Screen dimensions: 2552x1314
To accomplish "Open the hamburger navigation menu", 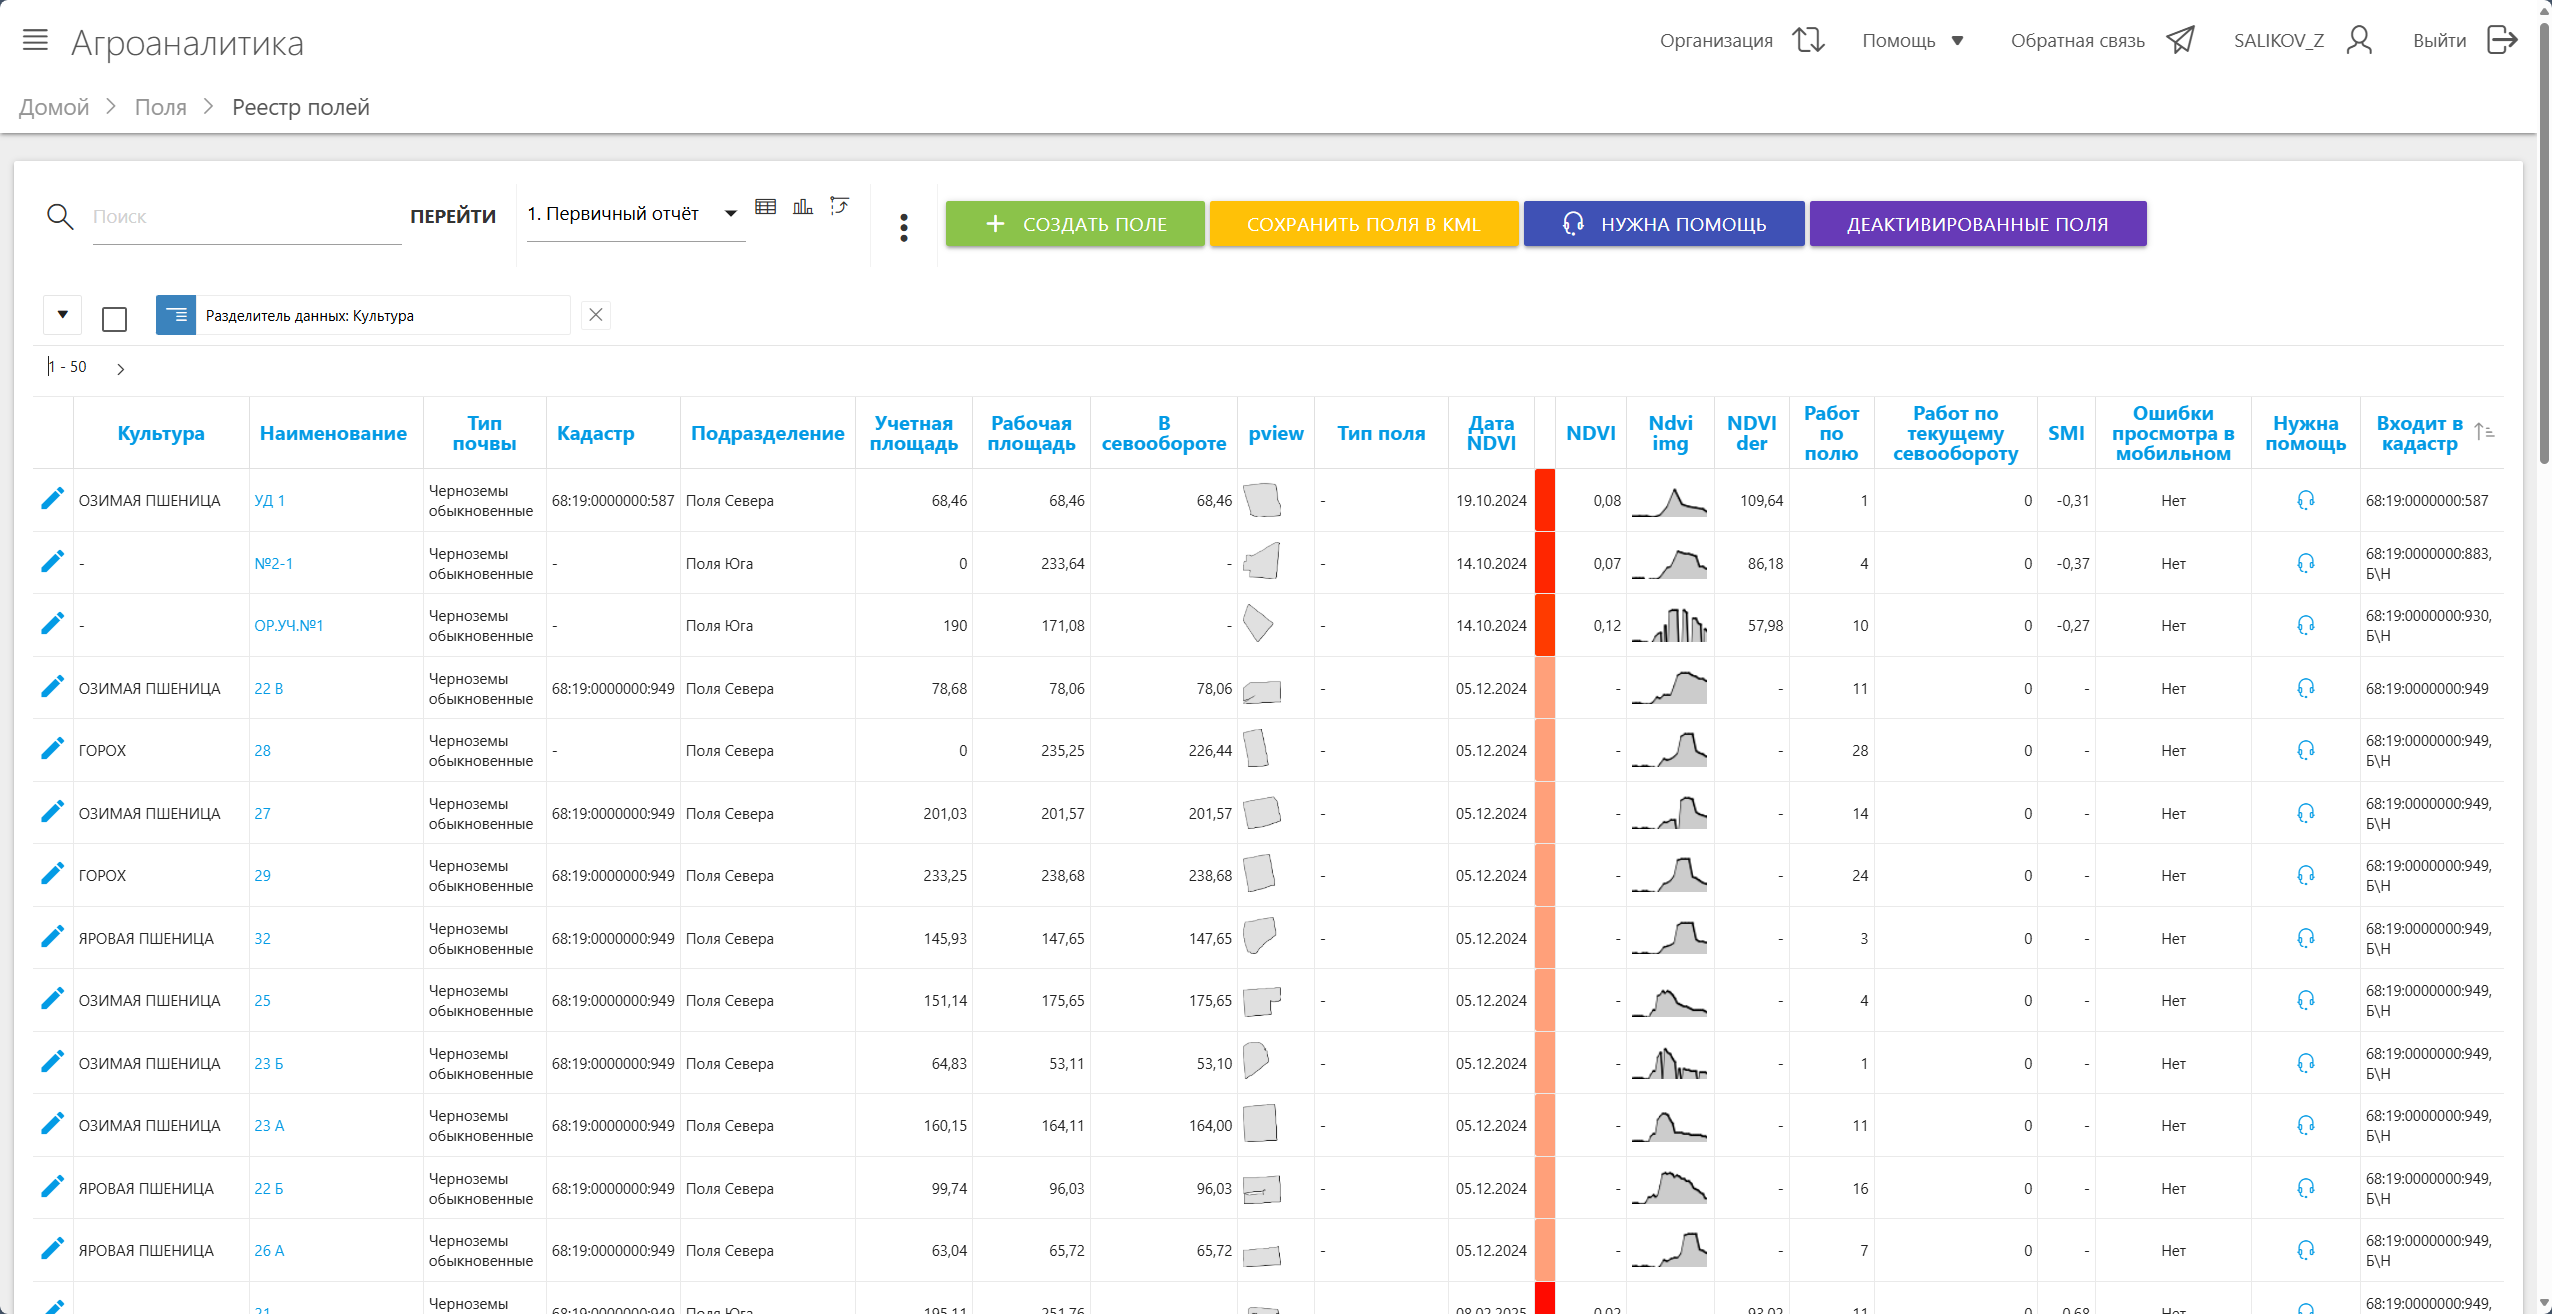I will pos(35,40).
